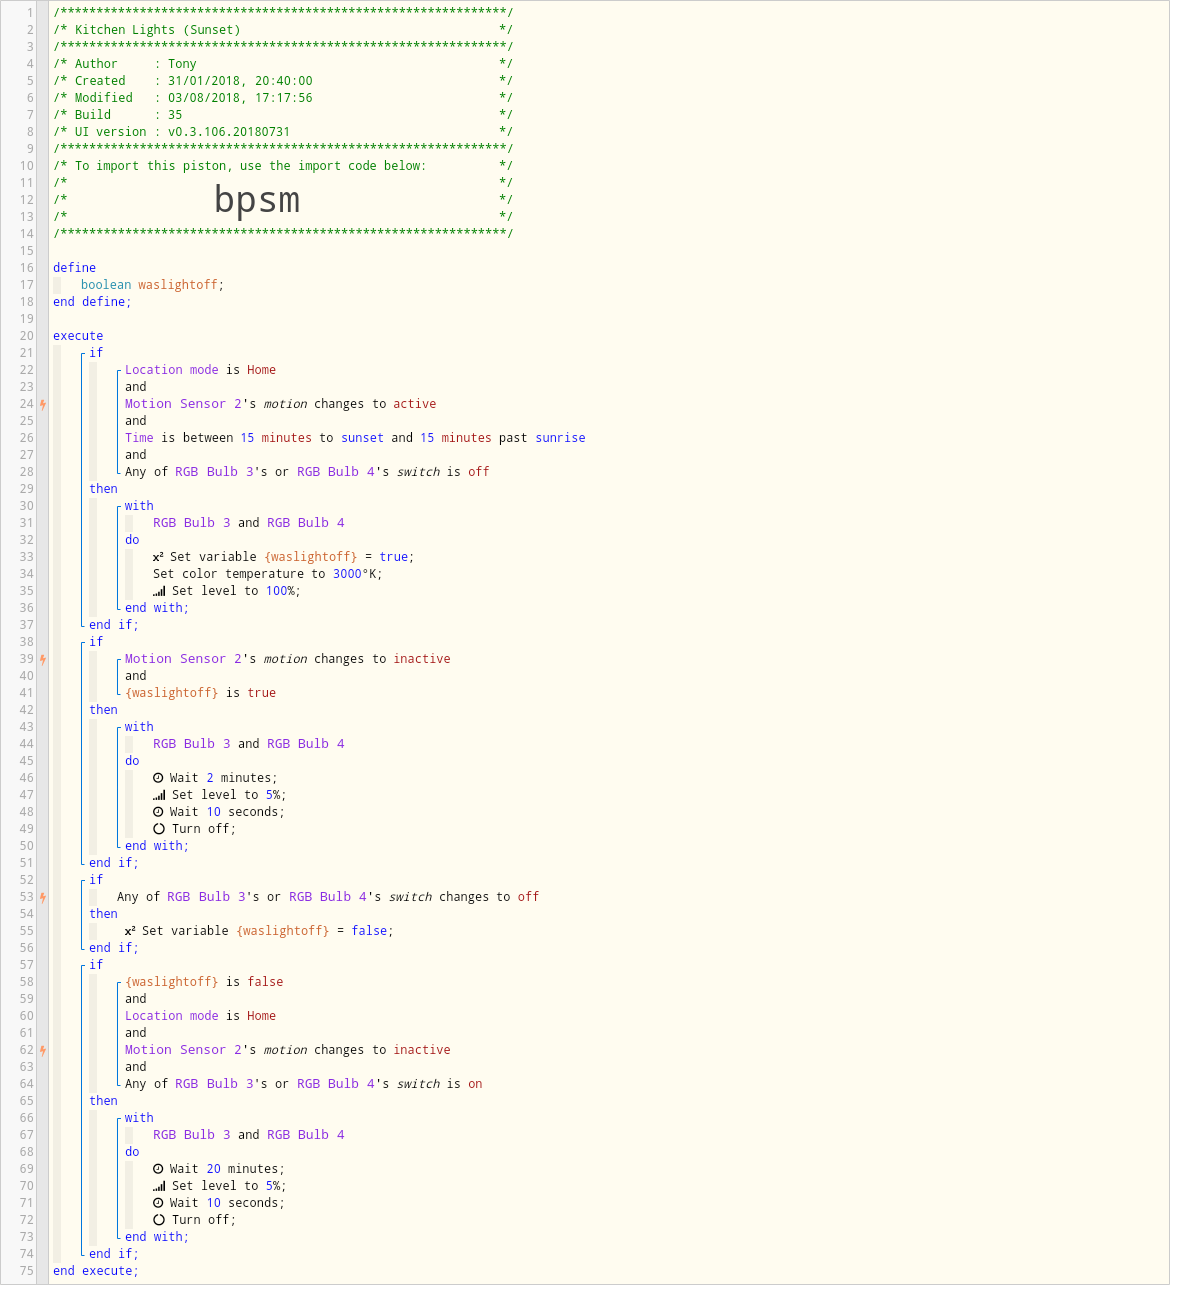
Task: Select switch is on condition on line 64
Action: 304,1084
